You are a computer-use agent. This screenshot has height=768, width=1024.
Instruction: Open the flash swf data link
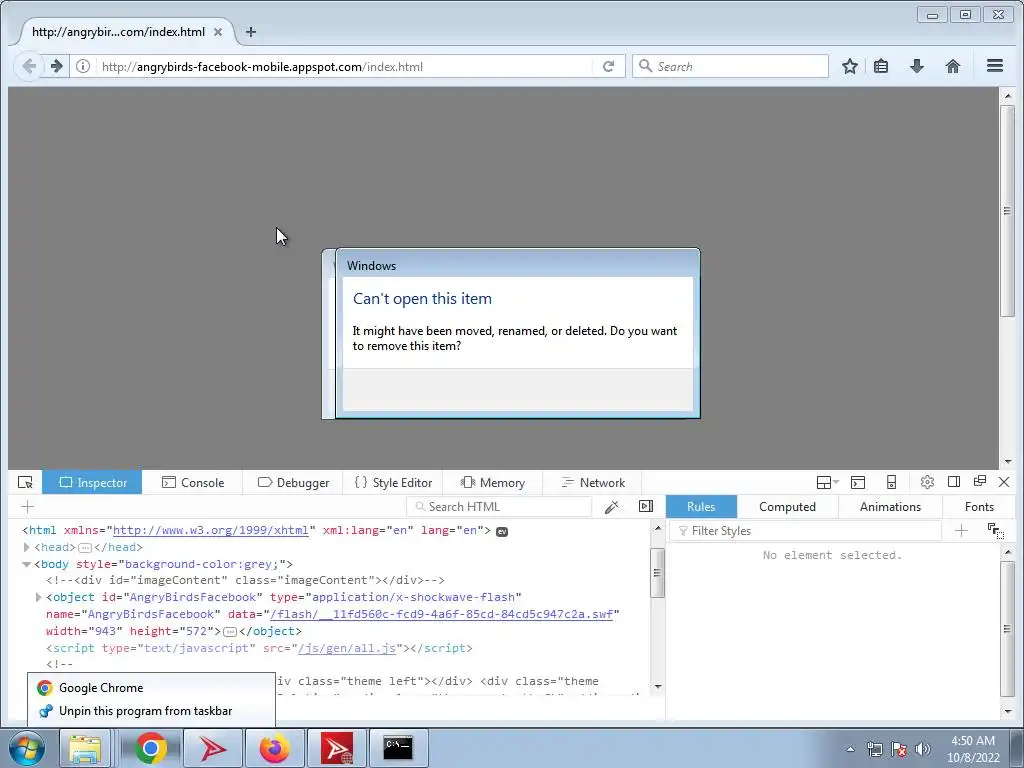pos(441,614)
